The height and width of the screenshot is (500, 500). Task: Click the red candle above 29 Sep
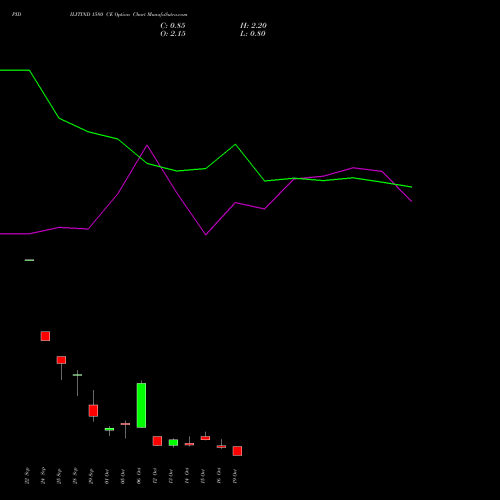pyautogui.click(x=93, y=411)
